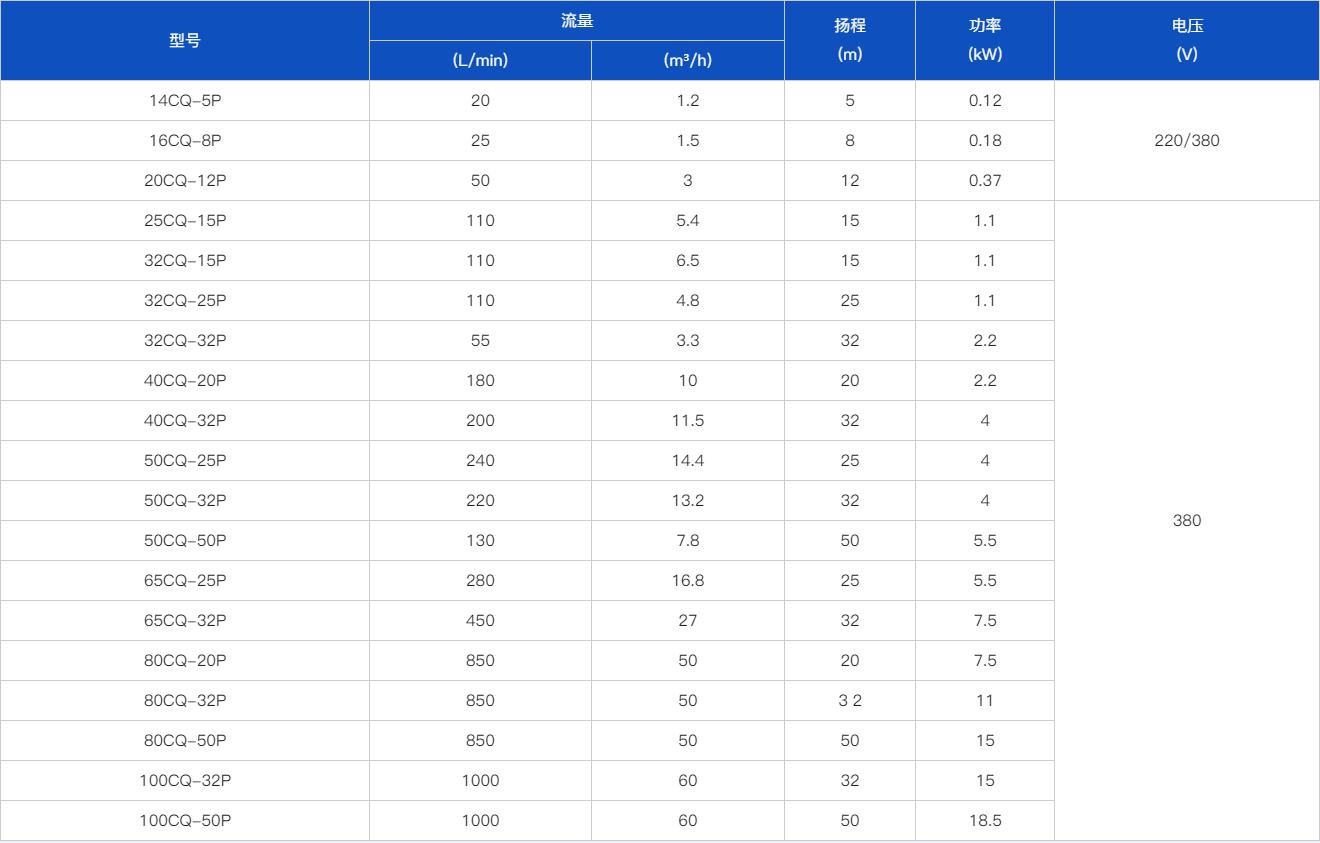Select model 32CQ-32P cell
Viewport: 1320px width, 843px height.
185,340
